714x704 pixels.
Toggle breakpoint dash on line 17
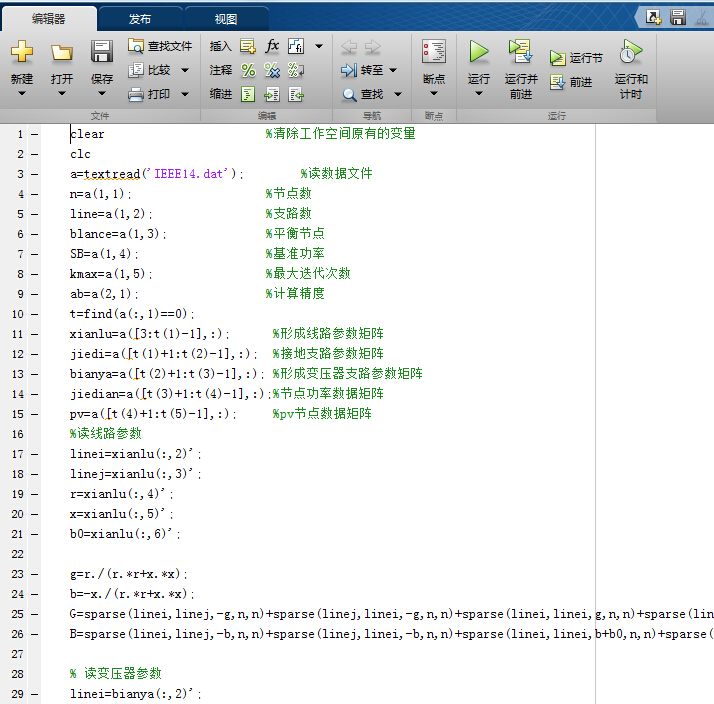tap(35, 454)
